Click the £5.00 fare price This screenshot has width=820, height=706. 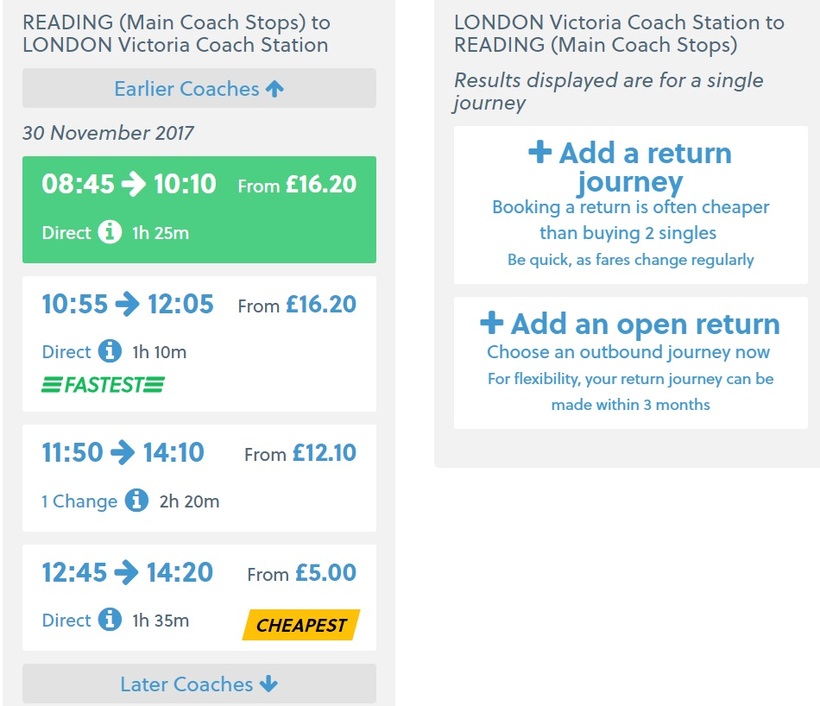pos(326,573)
